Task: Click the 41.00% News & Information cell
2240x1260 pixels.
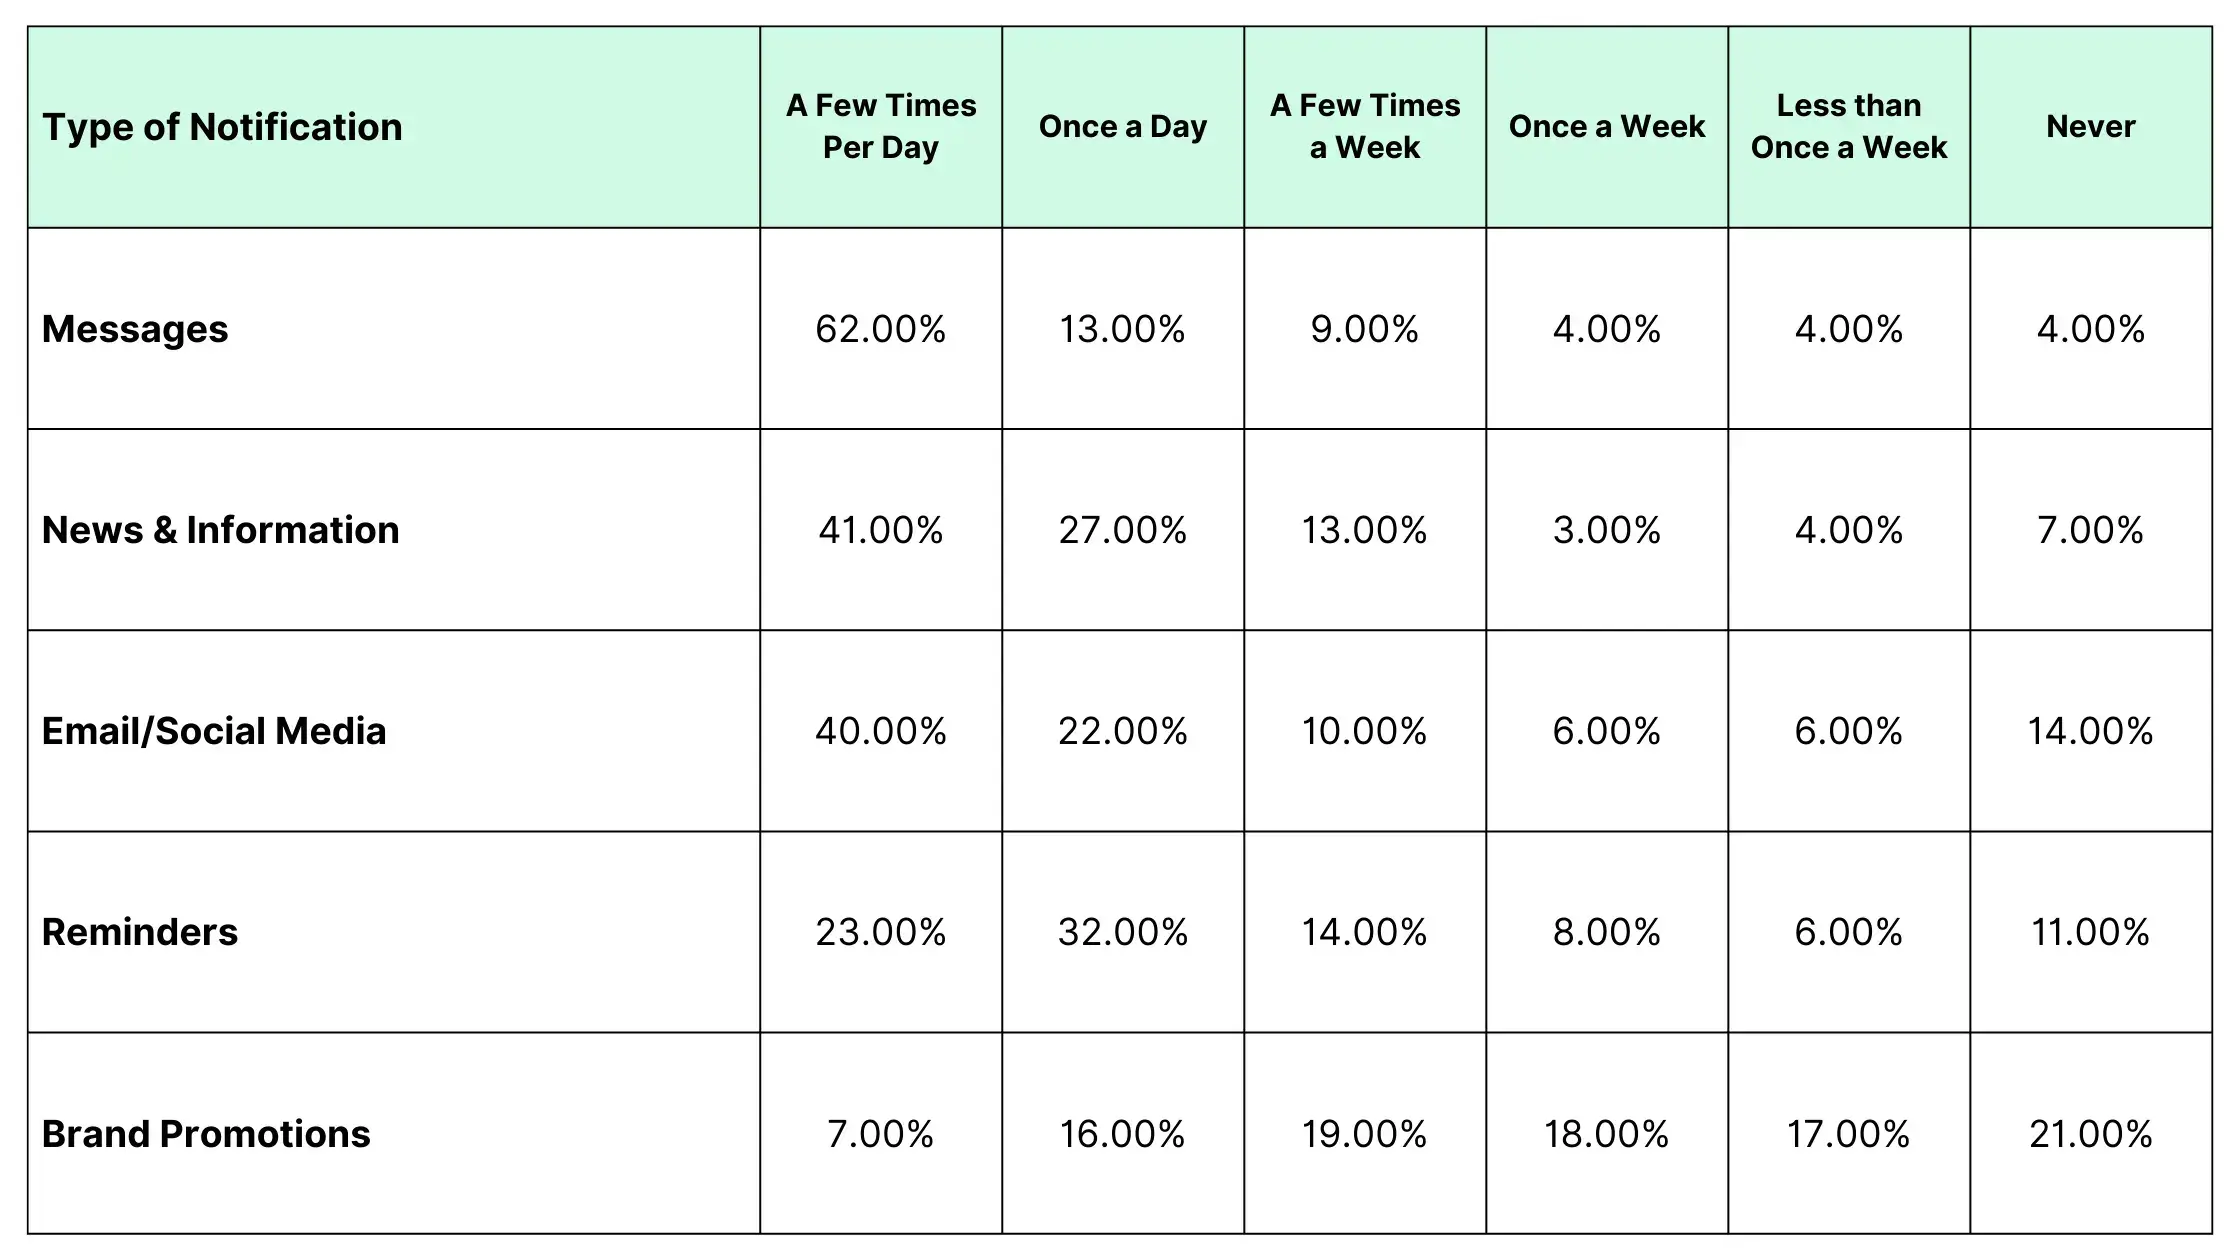Action: pos(881,530)
